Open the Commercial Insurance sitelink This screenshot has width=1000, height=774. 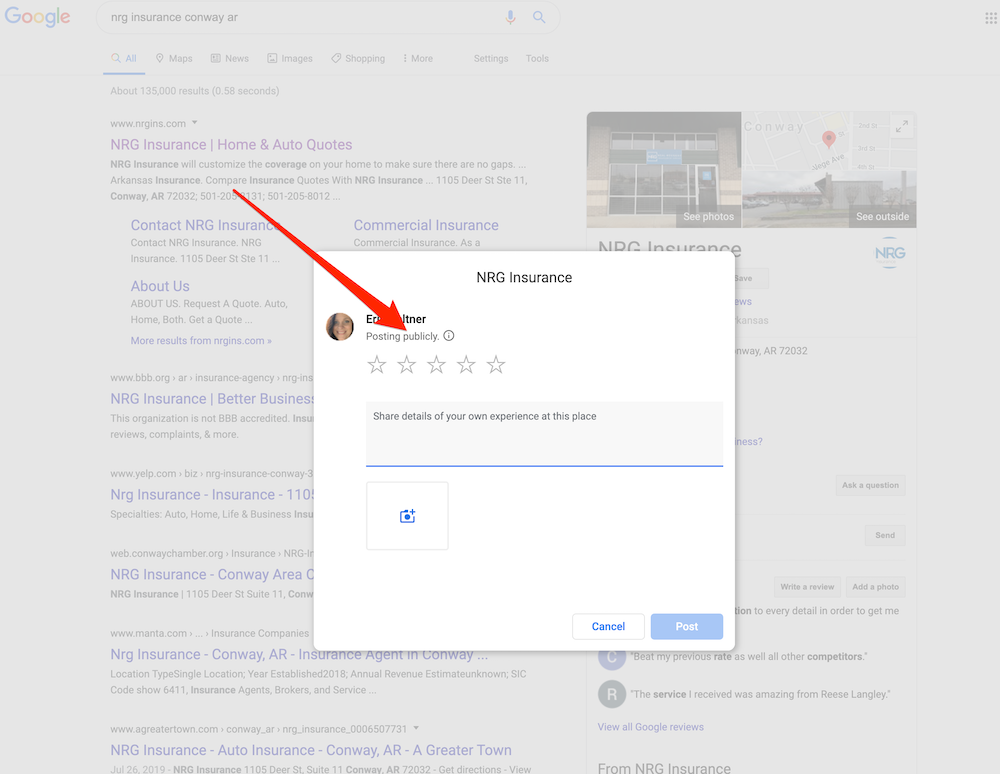tap(426, 225)
